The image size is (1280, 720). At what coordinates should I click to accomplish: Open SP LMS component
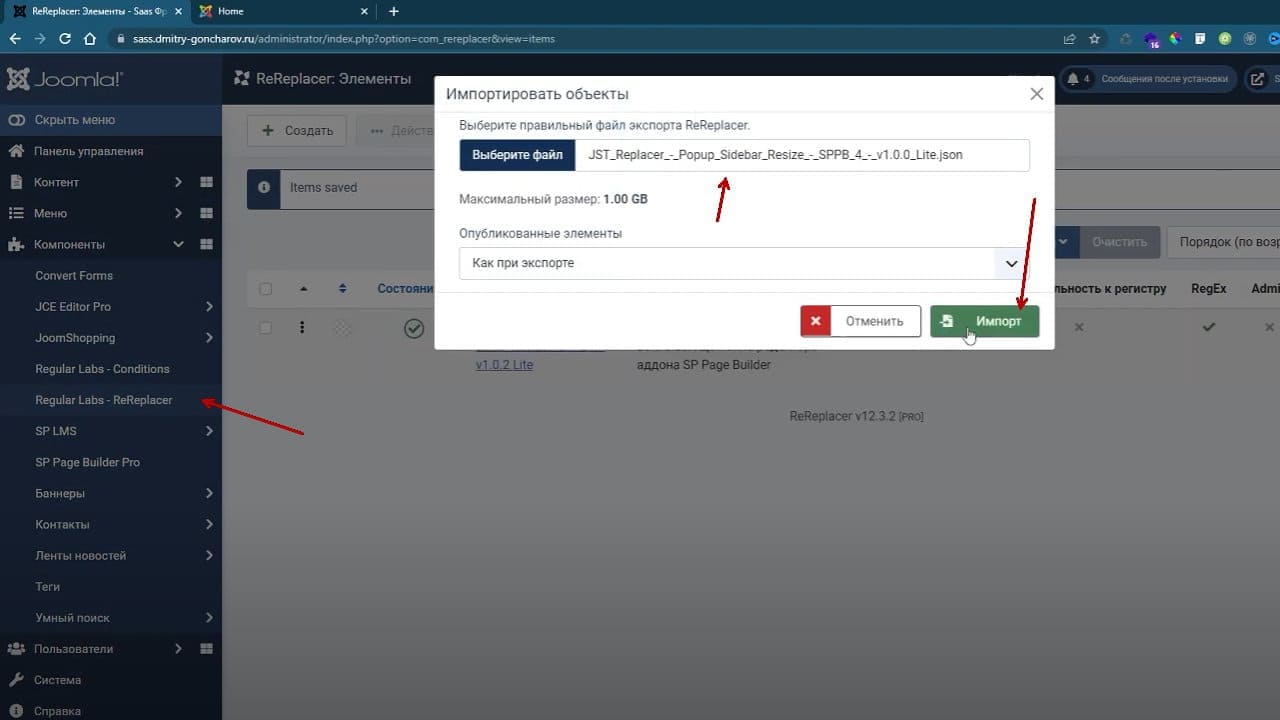point(56,431)
